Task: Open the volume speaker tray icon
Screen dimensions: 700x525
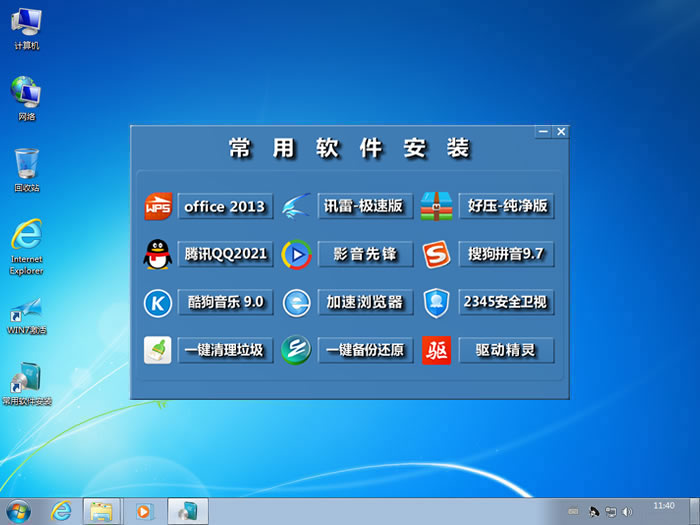Action: (x=627, y=512)
